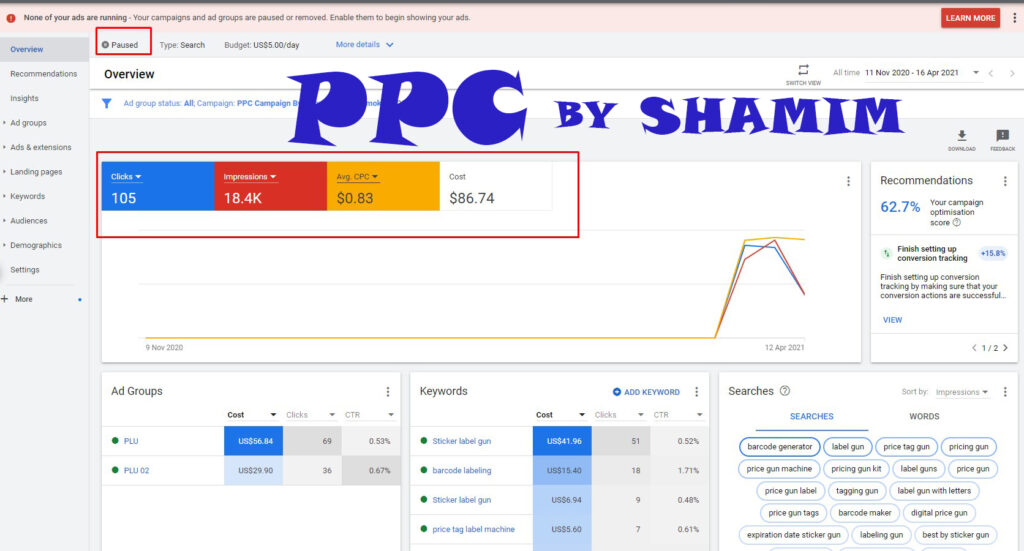Open Insights in the sidebar

pos(24,99)
